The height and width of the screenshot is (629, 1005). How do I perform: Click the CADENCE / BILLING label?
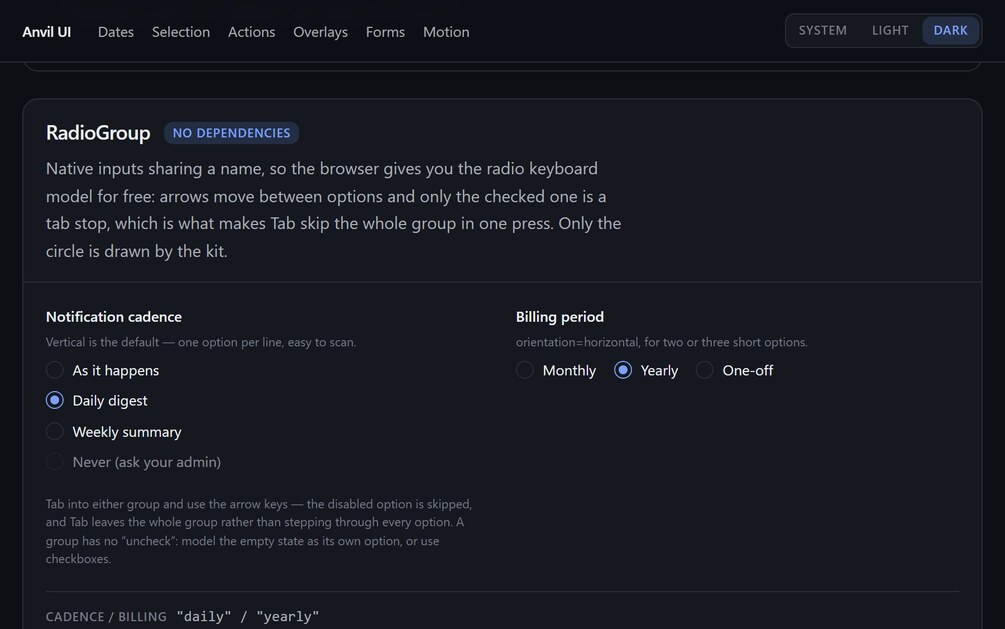pos(106,617)
